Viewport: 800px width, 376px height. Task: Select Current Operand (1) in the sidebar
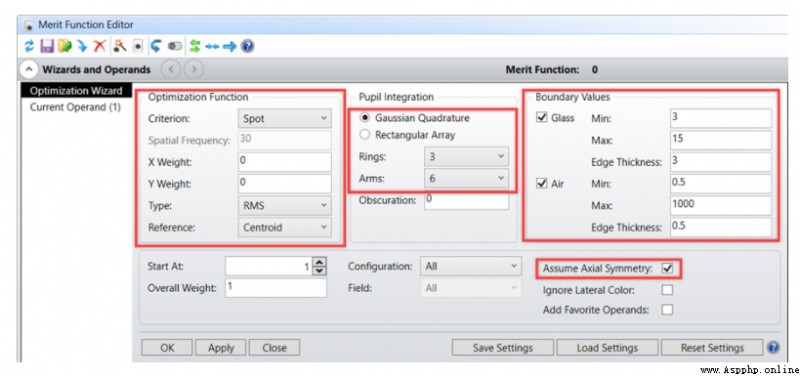[x=75, y=107]
